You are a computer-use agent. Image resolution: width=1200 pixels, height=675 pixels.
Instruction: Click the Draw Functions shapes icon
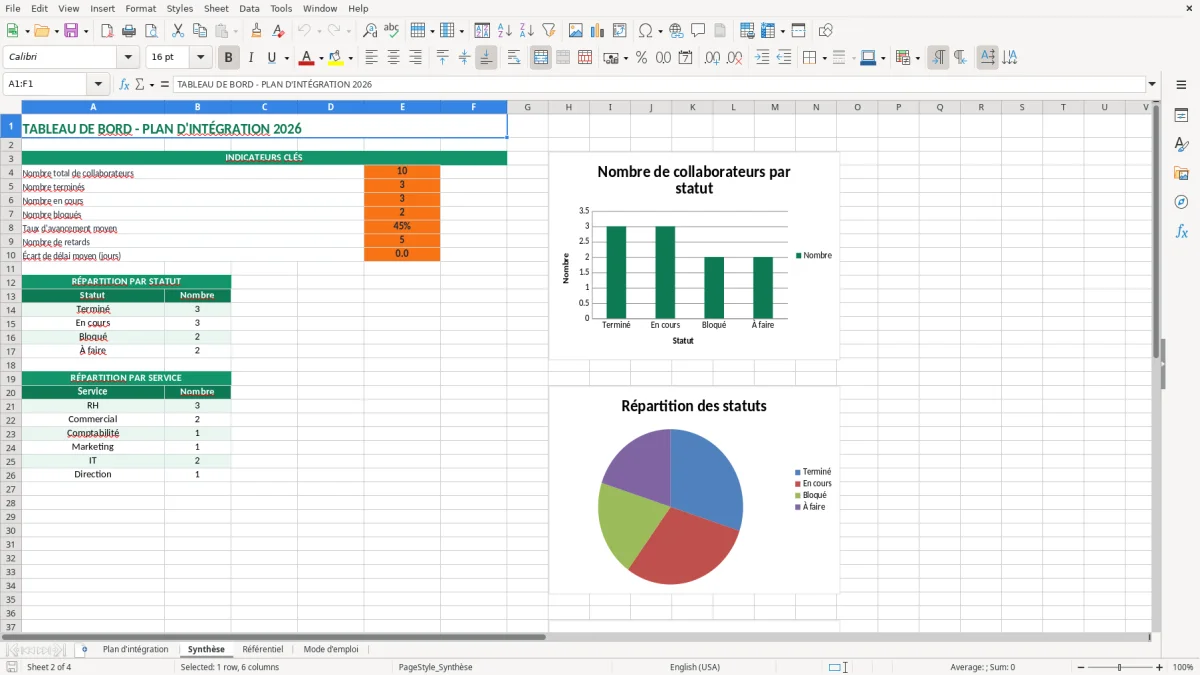point(825,31)
